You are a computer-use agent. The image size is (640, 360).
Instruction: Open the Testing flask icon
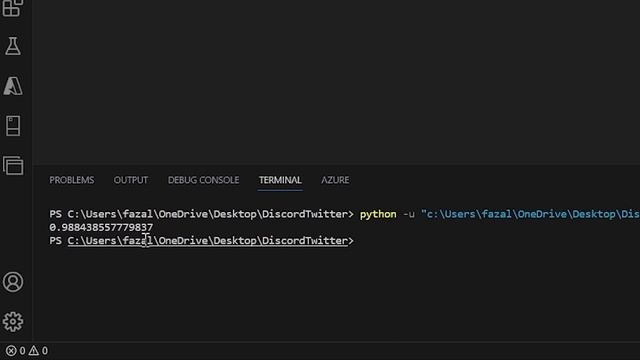click(x=13, y=46)
